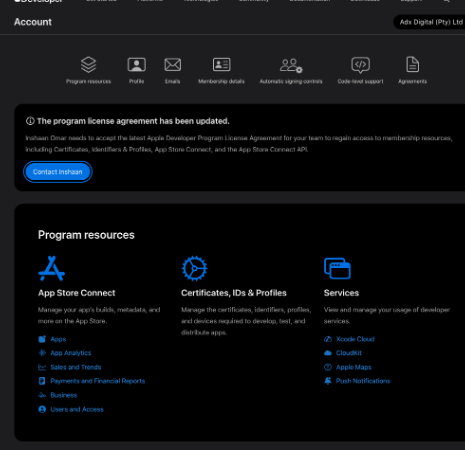Select the Automatic signing controls label
465x450 pixels.
[291, 81]
